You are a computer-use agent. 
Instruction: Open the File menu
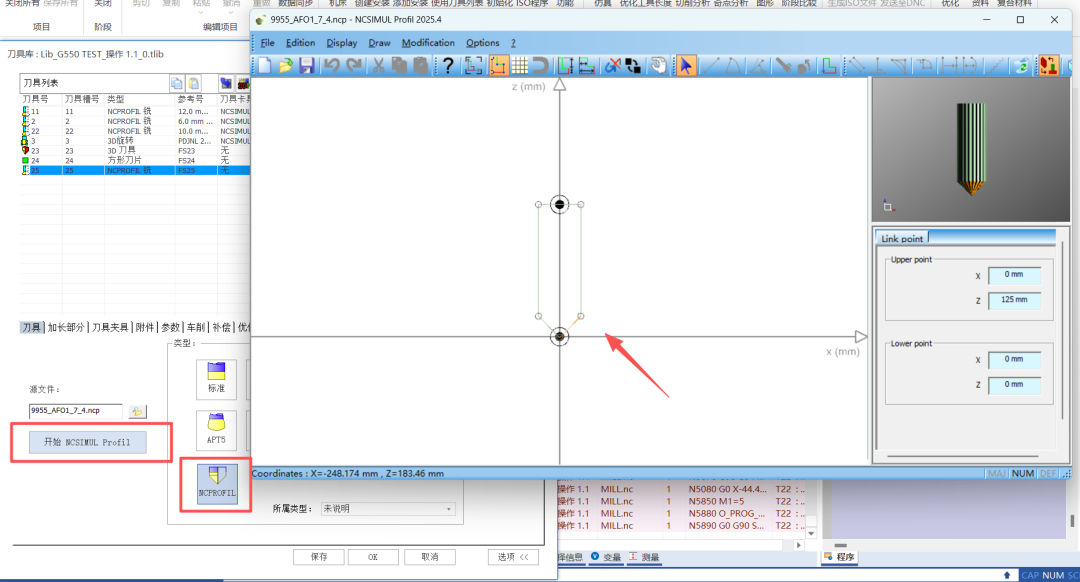click(x=267, y=43)
